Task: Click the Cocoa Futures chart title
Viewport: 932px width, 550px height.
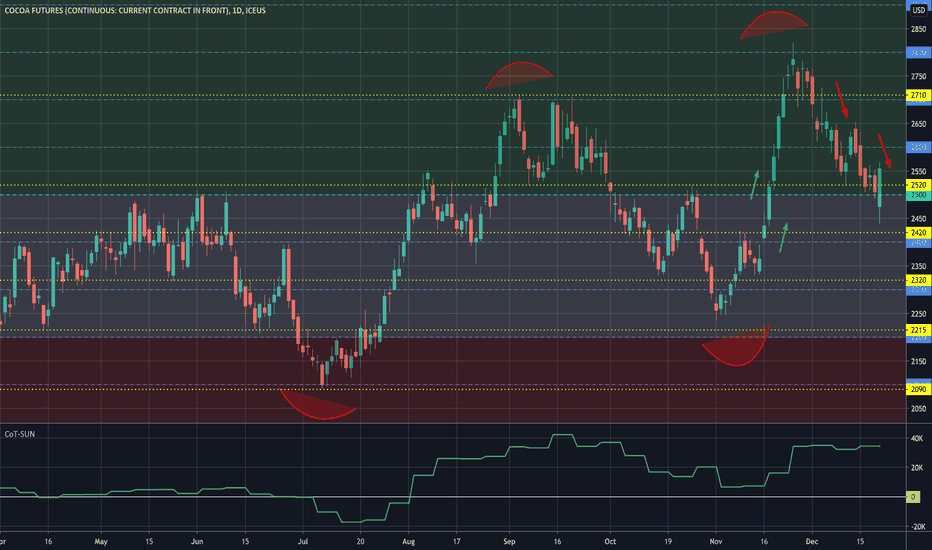Action: click(x=135, y=11)
